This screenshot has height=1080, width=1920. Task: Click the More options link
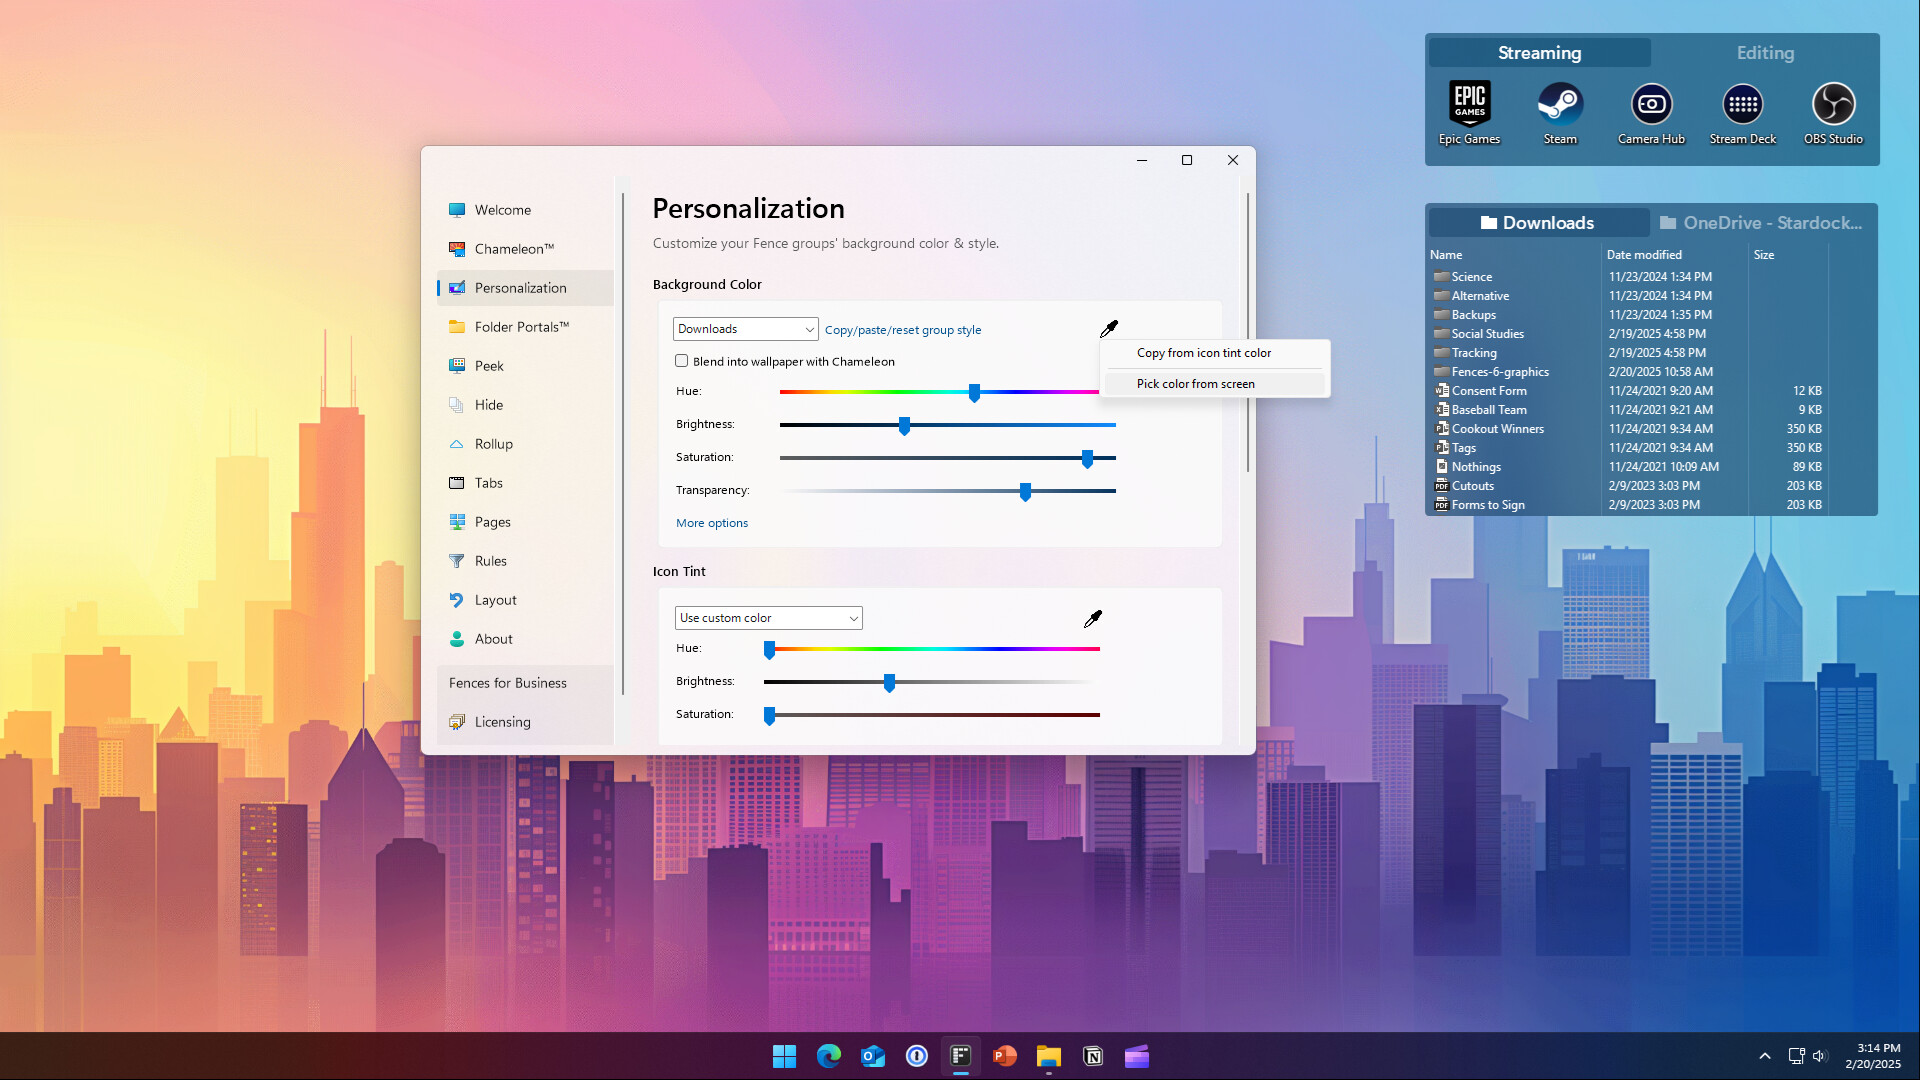[x=711, y=522]
